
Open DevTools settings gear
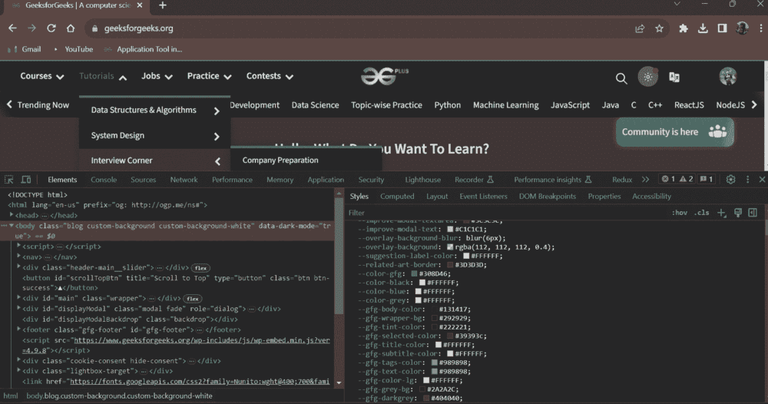[x=730, y=180]
